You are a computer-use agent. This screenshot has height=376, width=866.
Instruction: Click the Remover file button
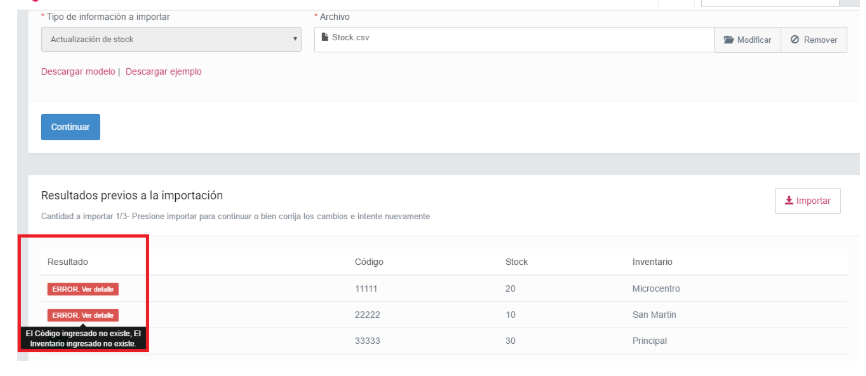814,40
